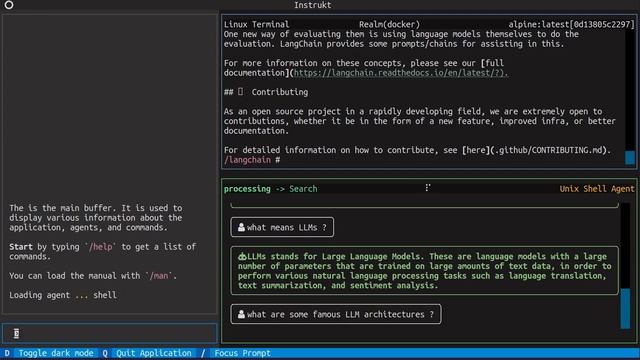Click the 'Linux Terminal' header label

pyautogui.click(x=256, y=24)
